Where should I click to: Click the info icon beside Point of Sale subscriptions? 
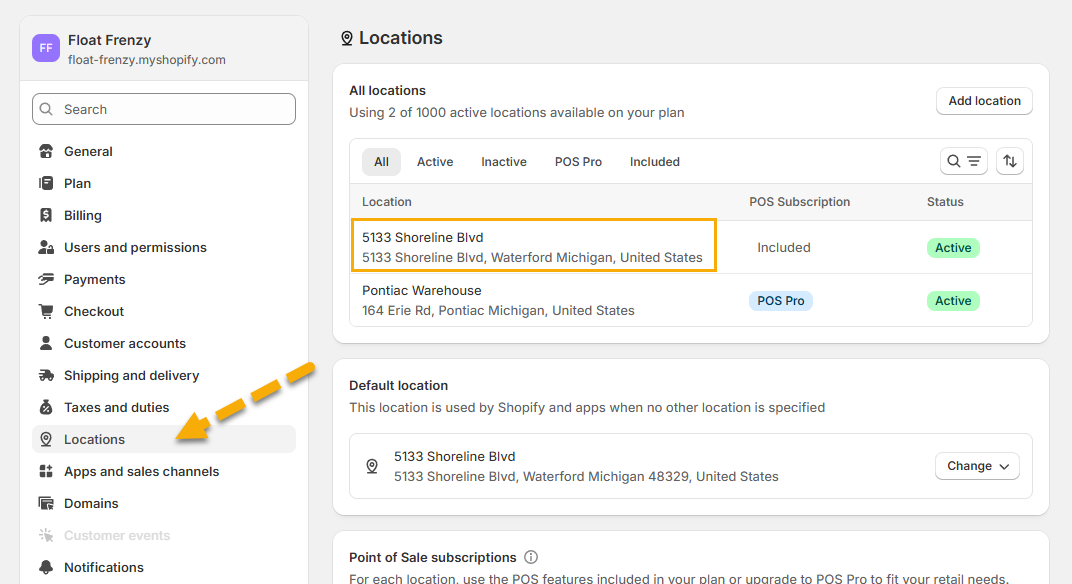[531, 557]
